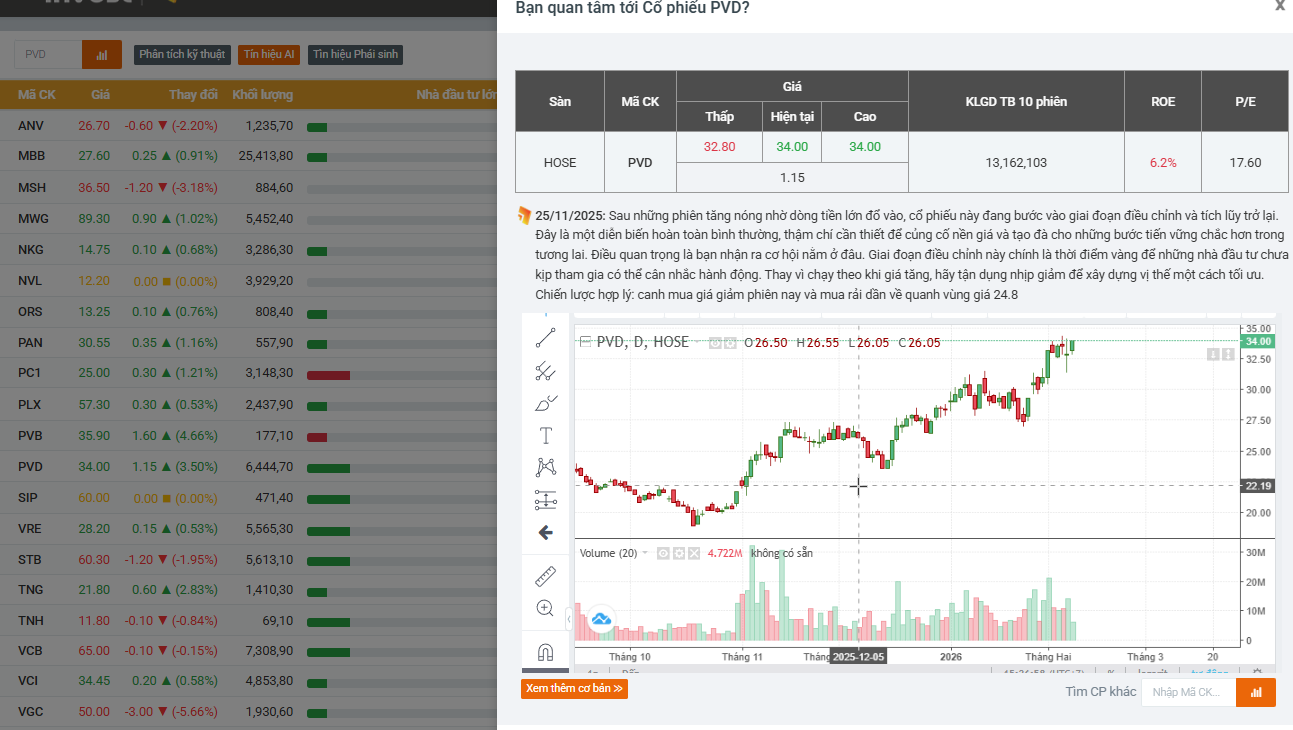The image size is (1293, 730).
Task: Click the 34.00 price label on chart axis
Action: click(1256, 341)
